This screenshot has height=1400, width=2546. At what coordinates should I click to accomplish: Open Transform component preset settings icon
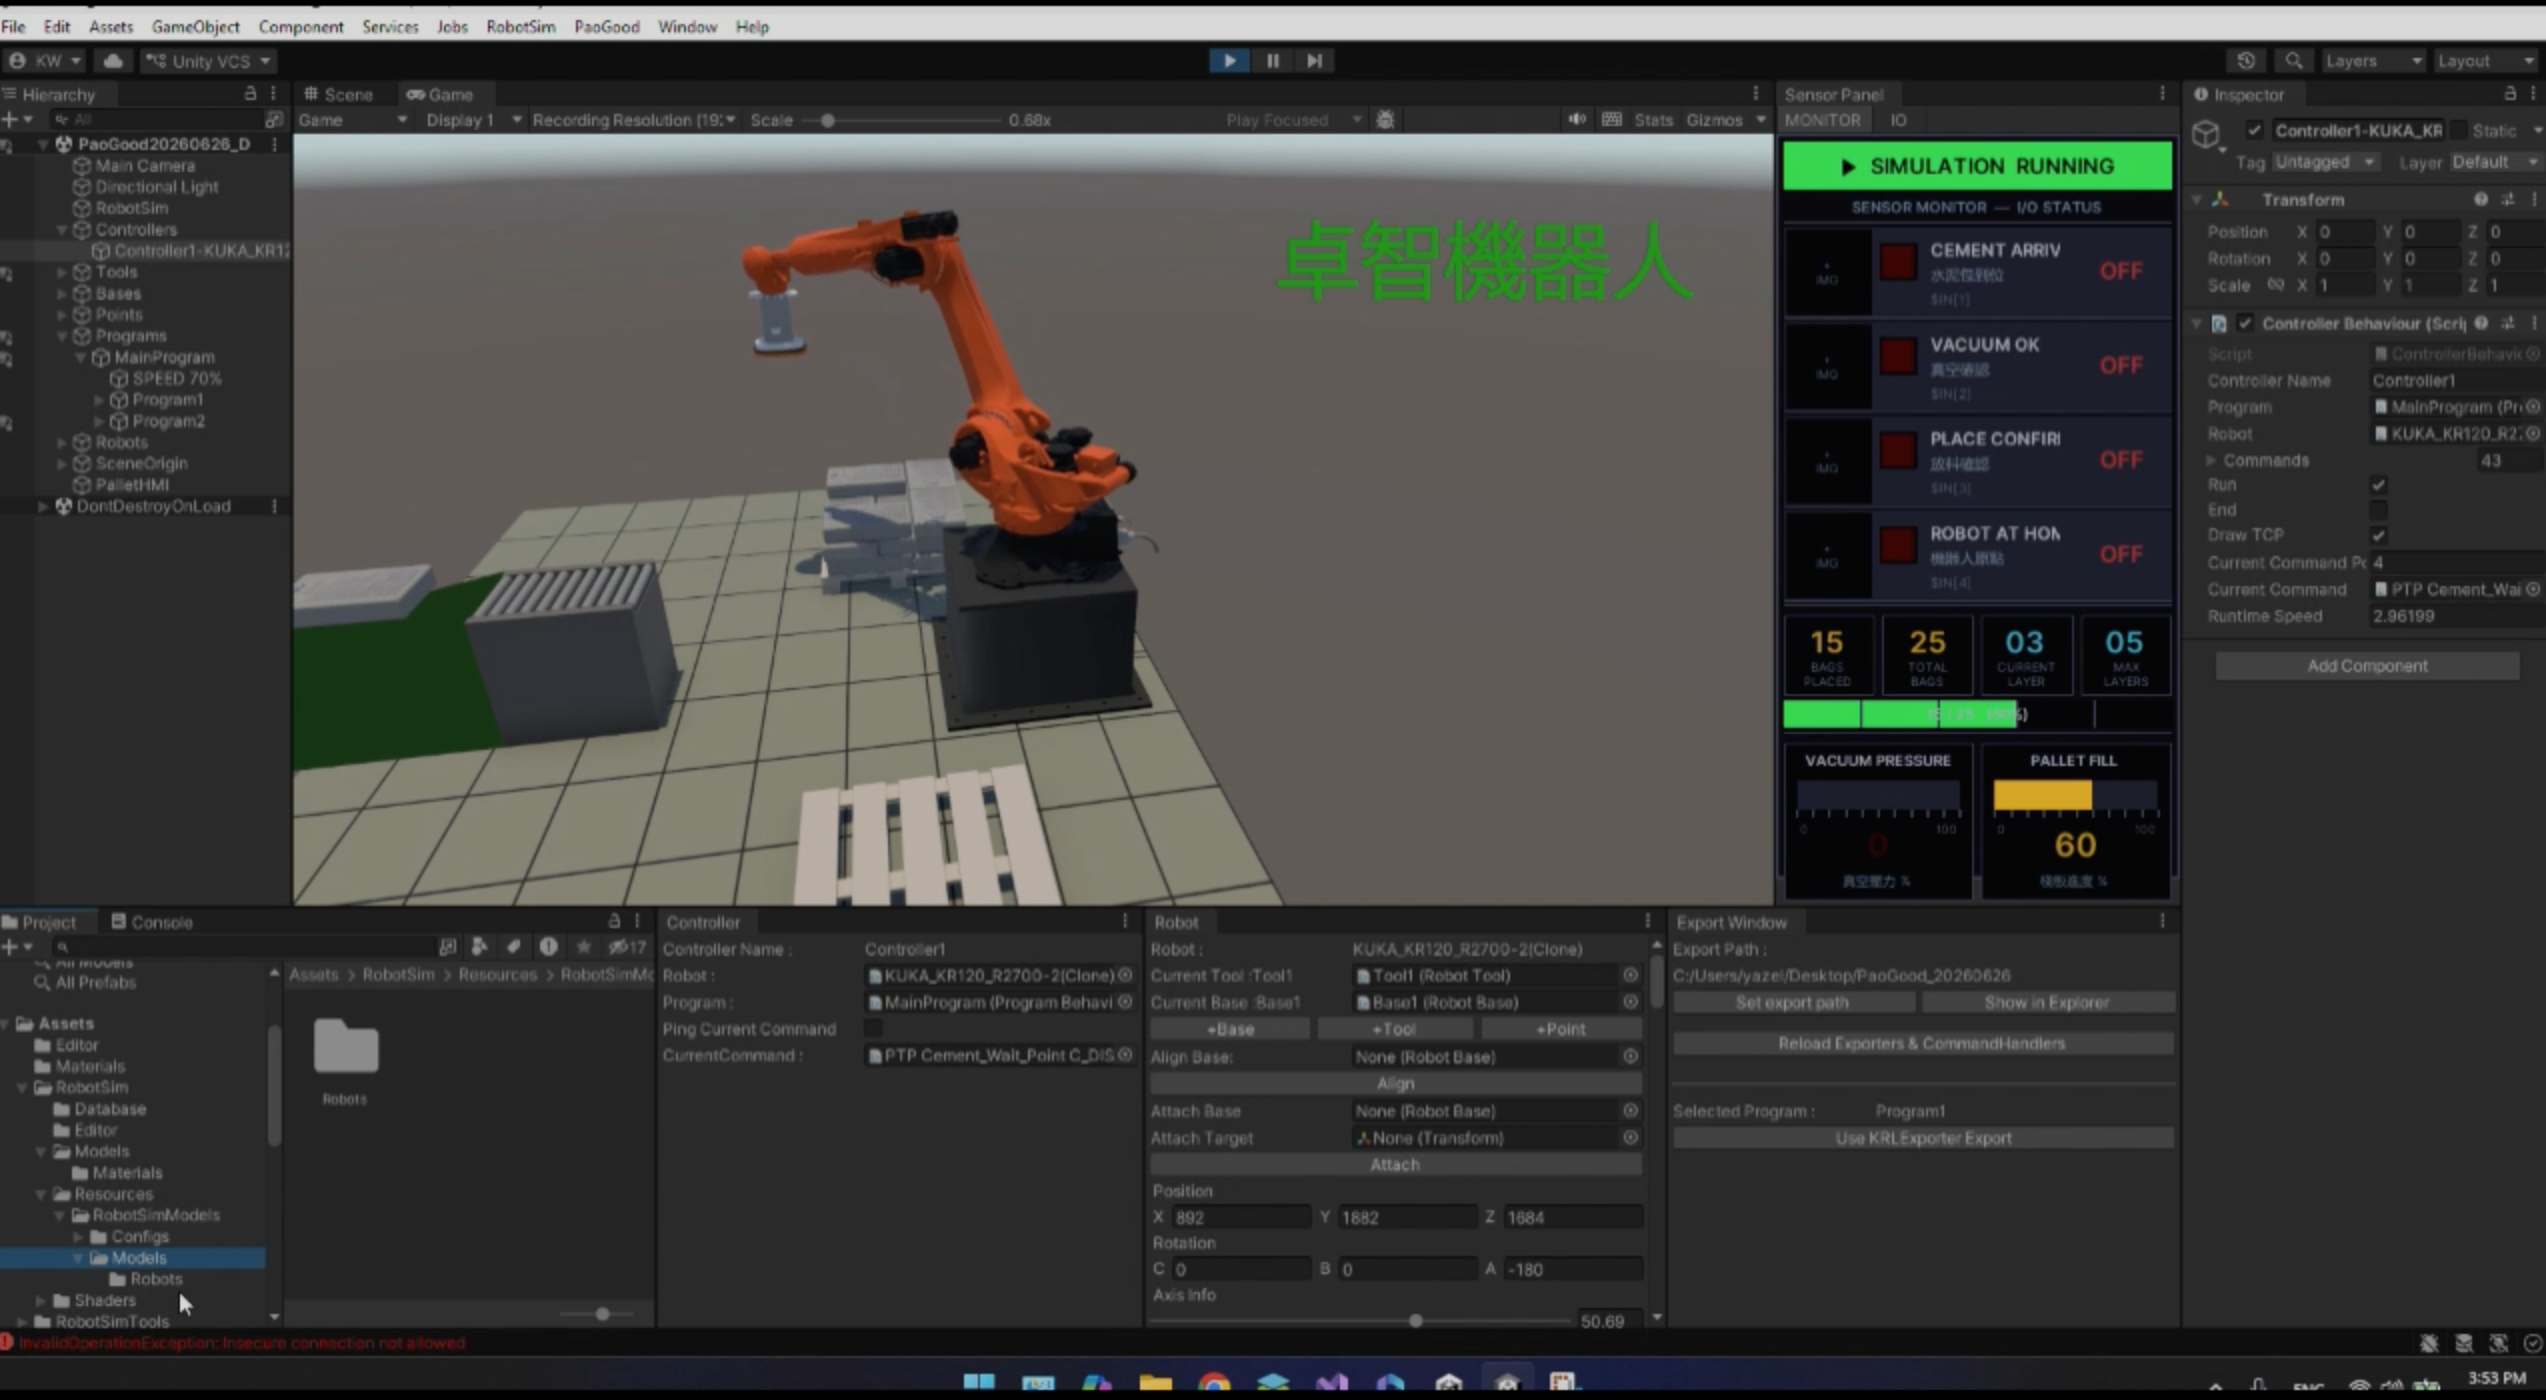[2508, 199]
